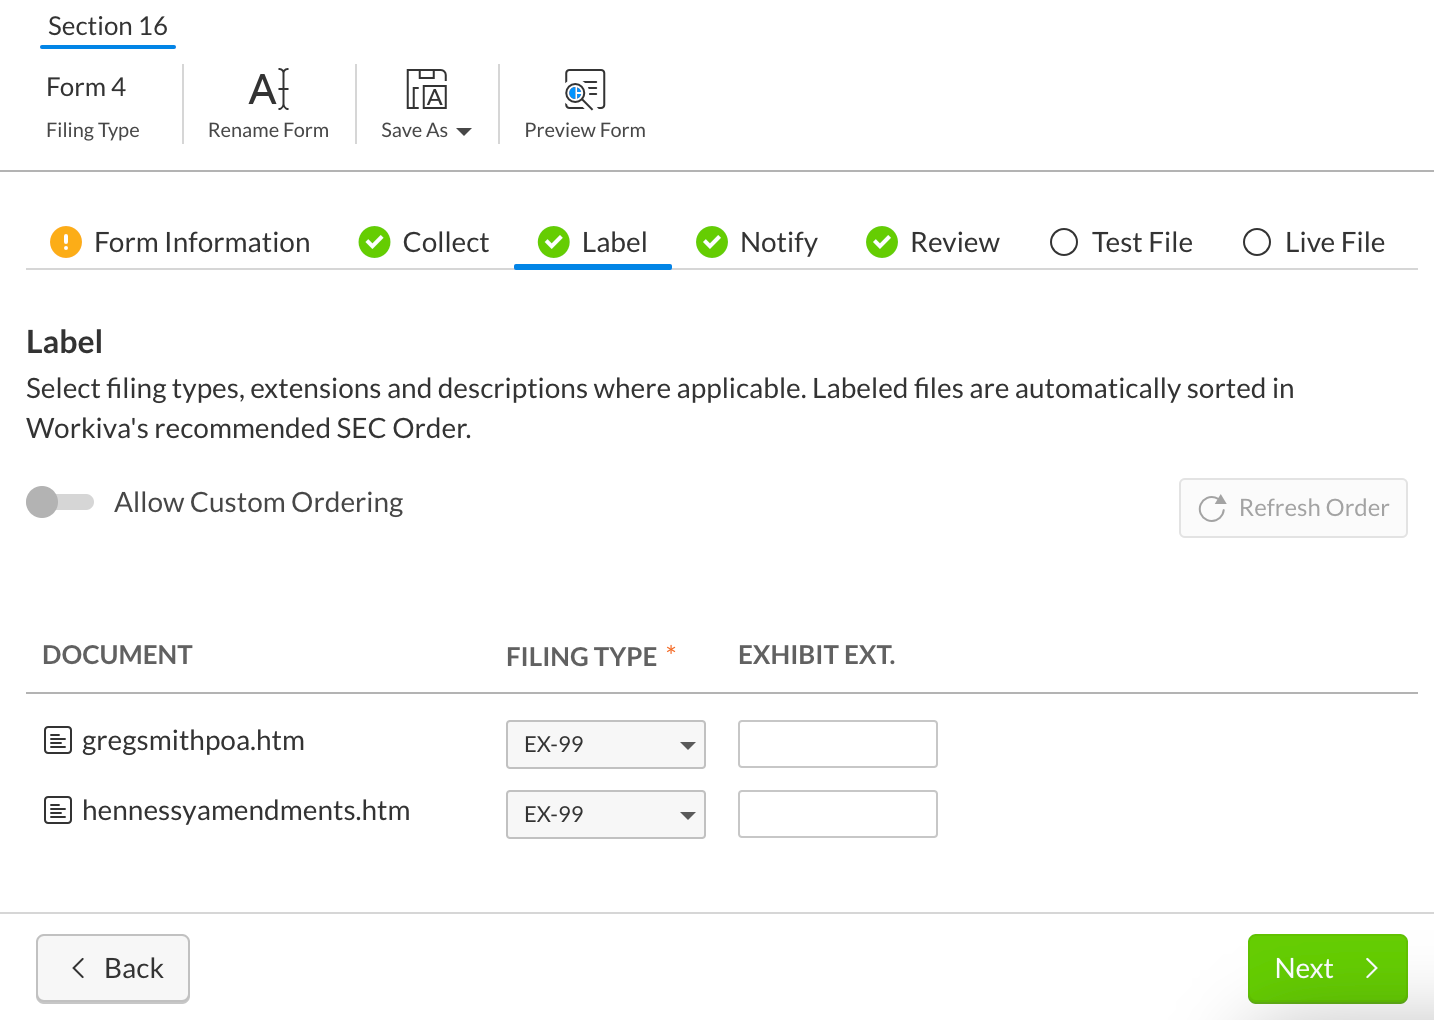Go back using the Back button
This screenshot has height=1020, width=1434.
tap(113, 968)
